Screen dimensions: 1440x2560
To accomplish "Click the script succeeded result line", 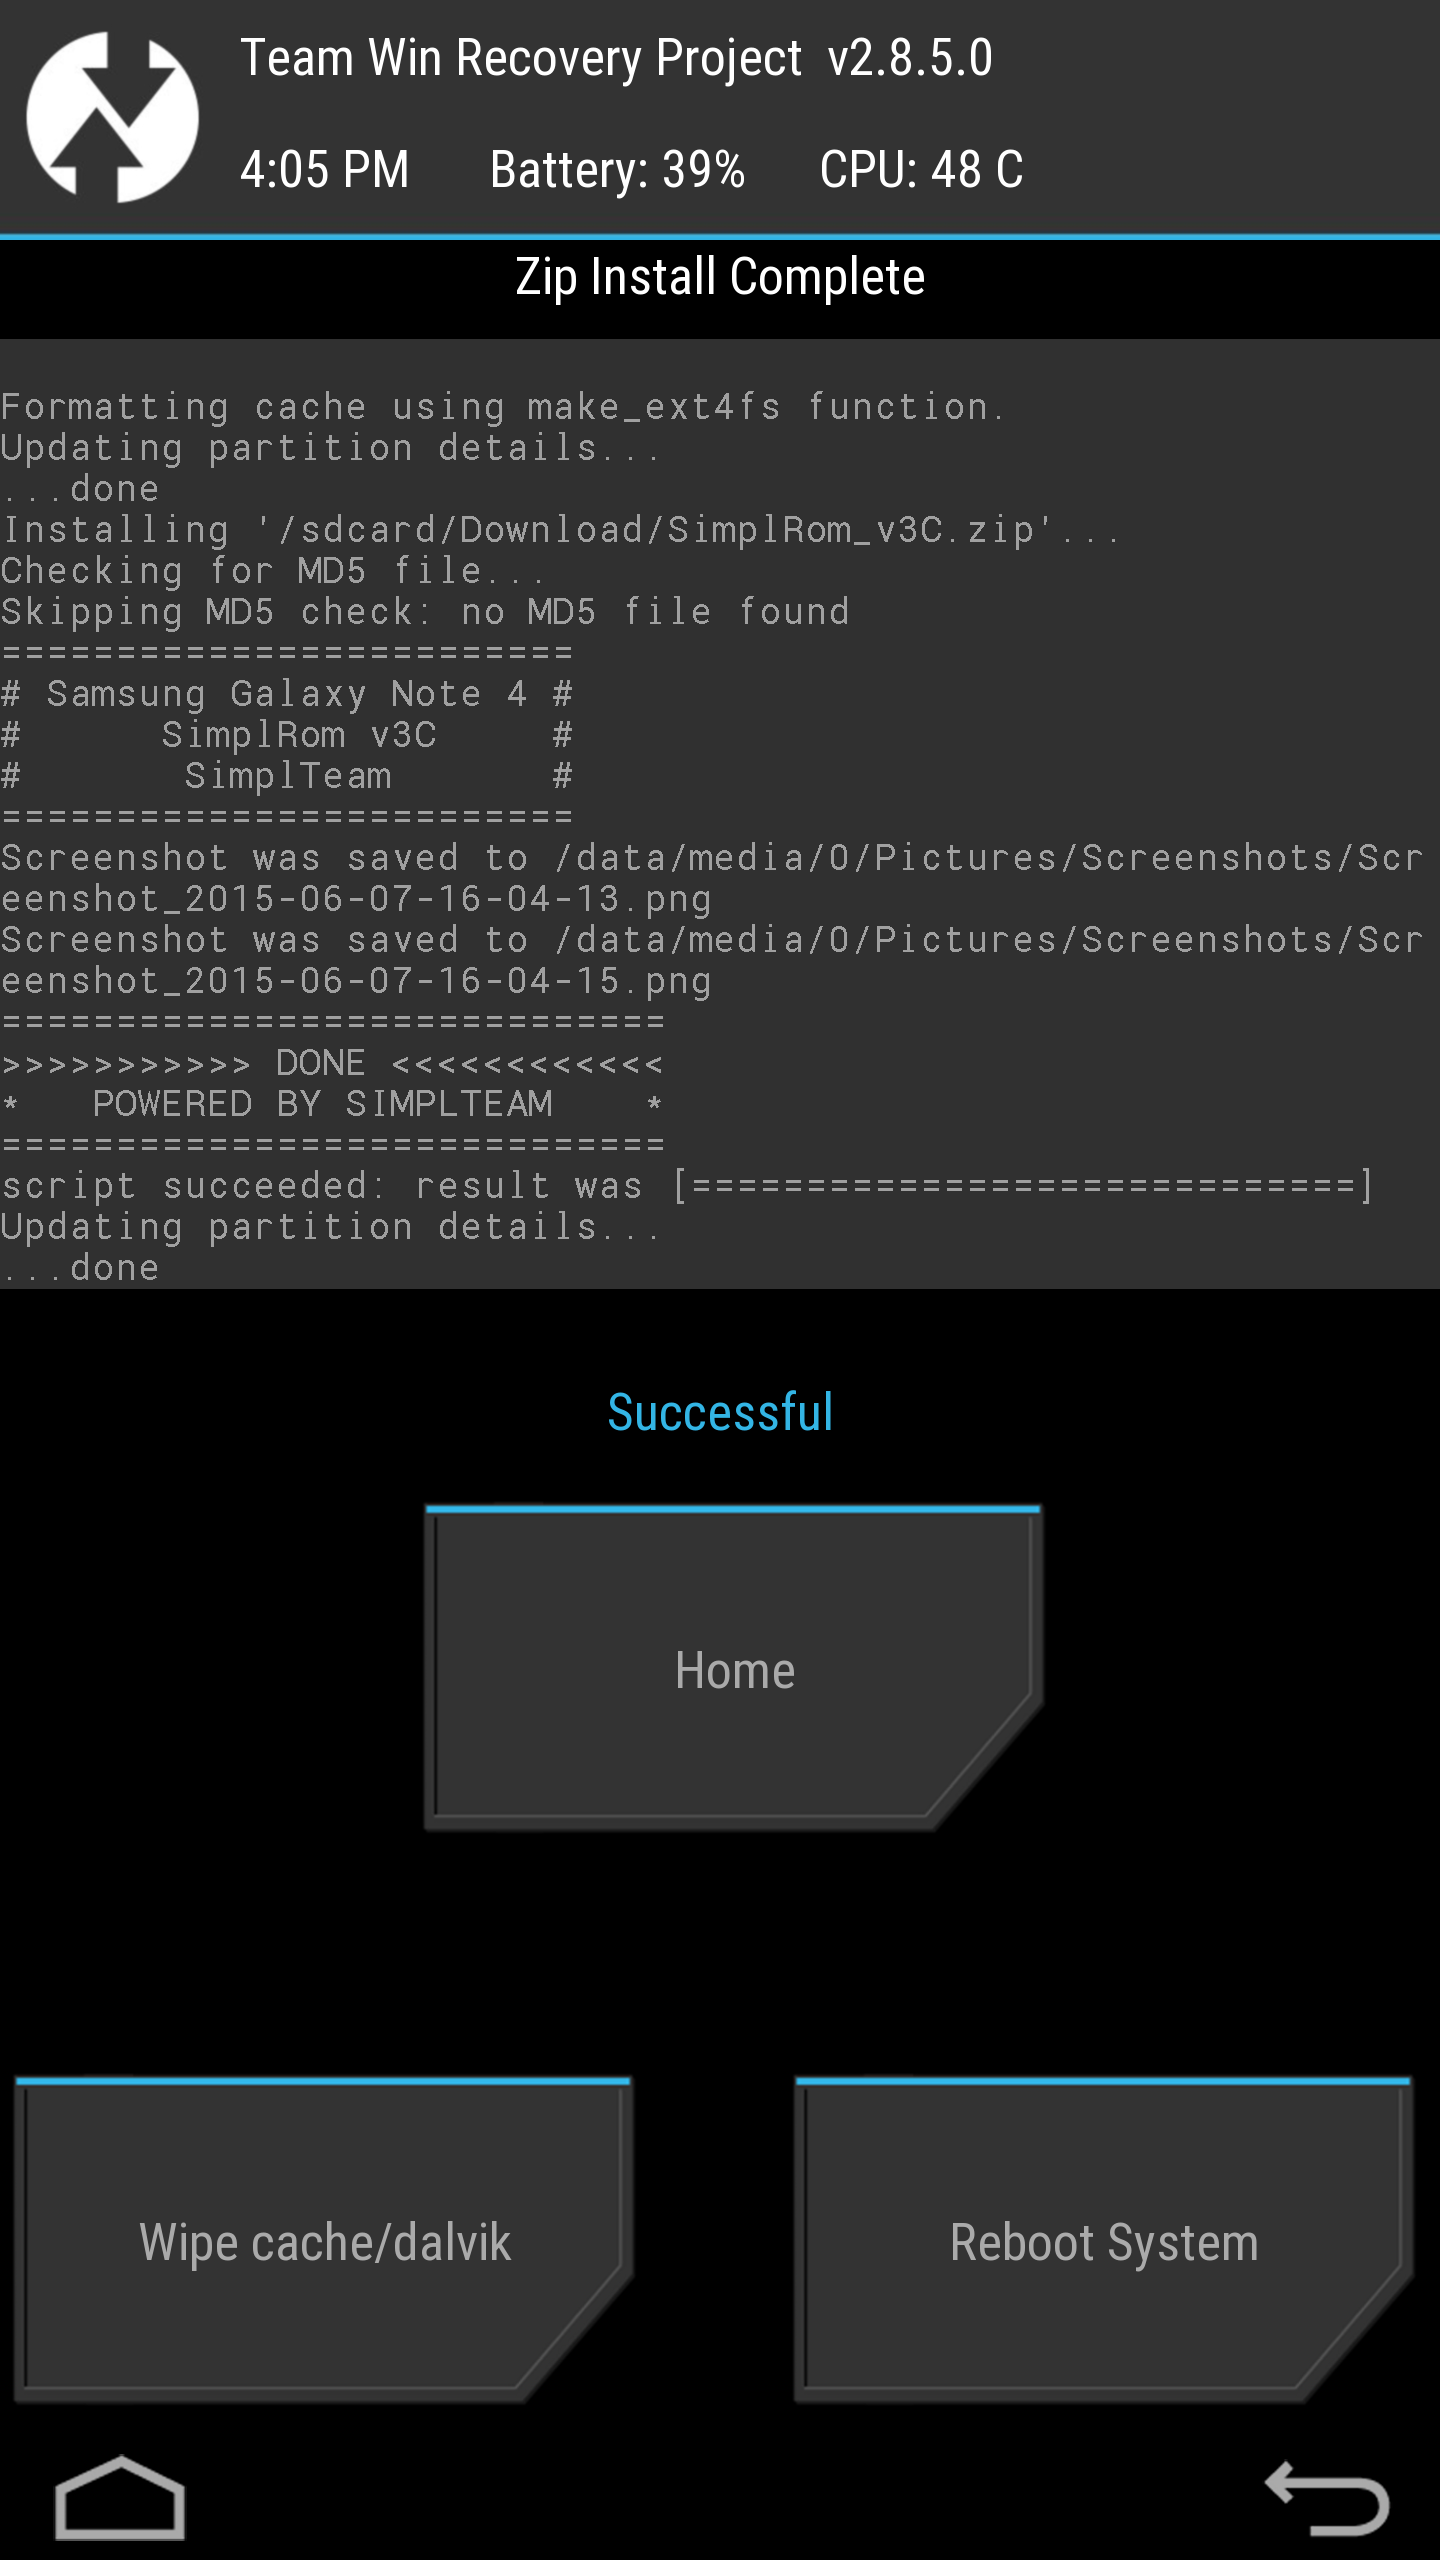I will click(x=688, y=1186).
